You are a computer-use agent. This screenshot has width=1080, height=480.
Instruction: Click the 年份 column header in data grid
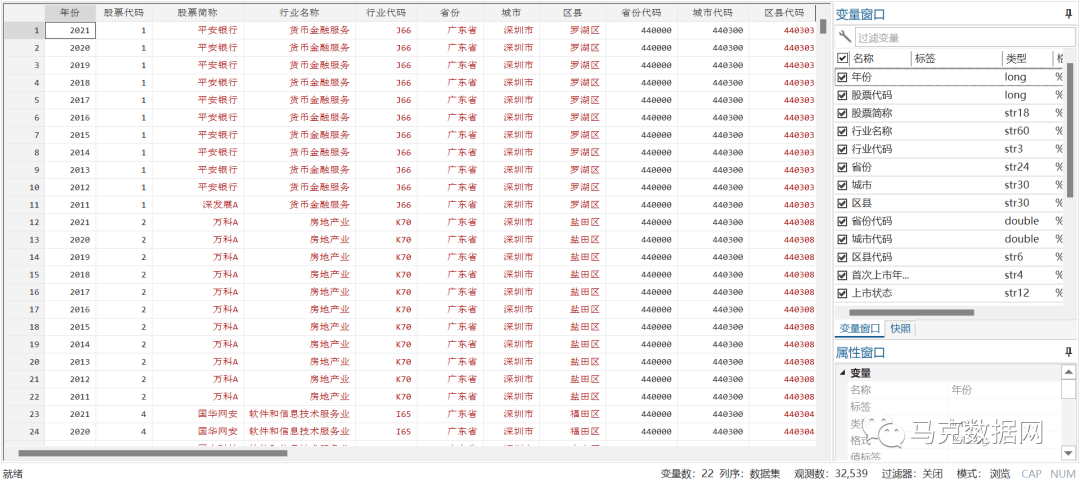click(x=70, y=13)
